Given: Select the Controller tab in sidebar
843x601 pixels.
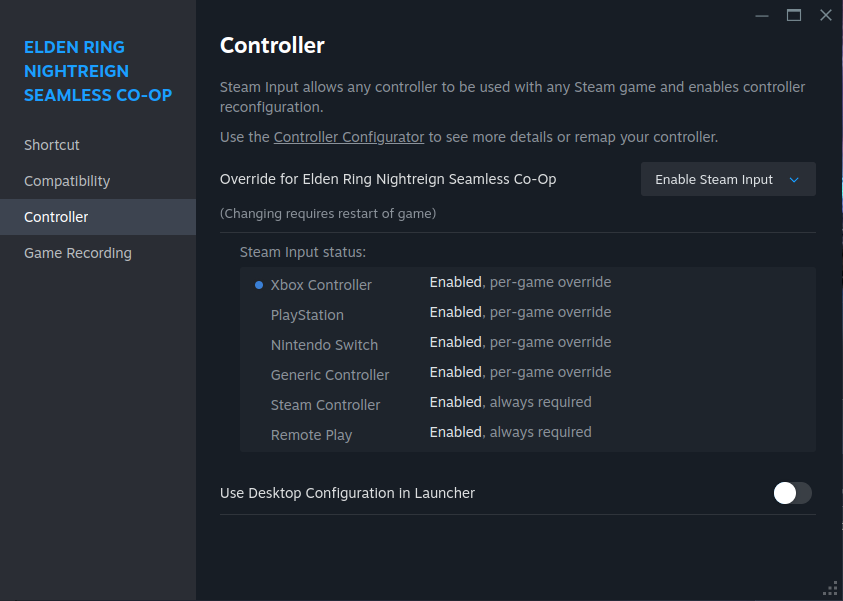Looking at the screenshot, I should (56, 217).
